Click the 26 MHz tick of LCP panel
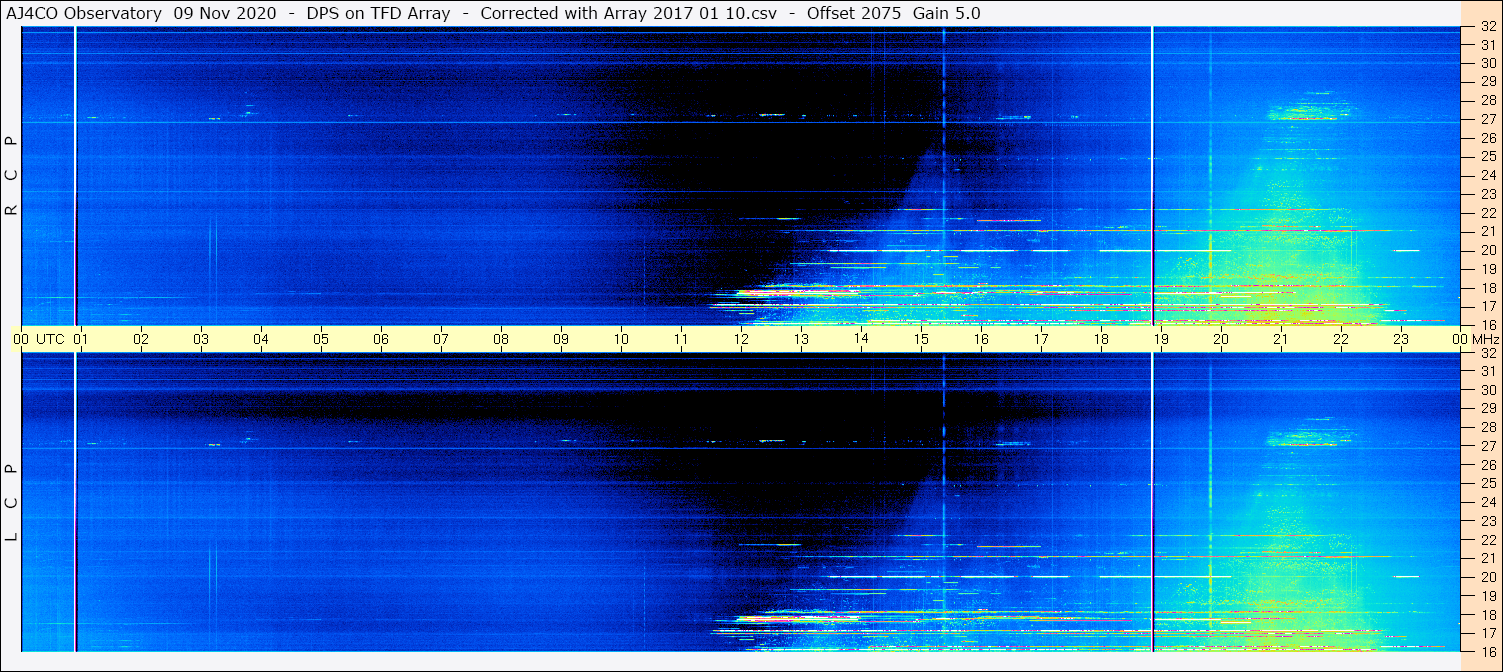1503x672 pixels. point(1487,465)
